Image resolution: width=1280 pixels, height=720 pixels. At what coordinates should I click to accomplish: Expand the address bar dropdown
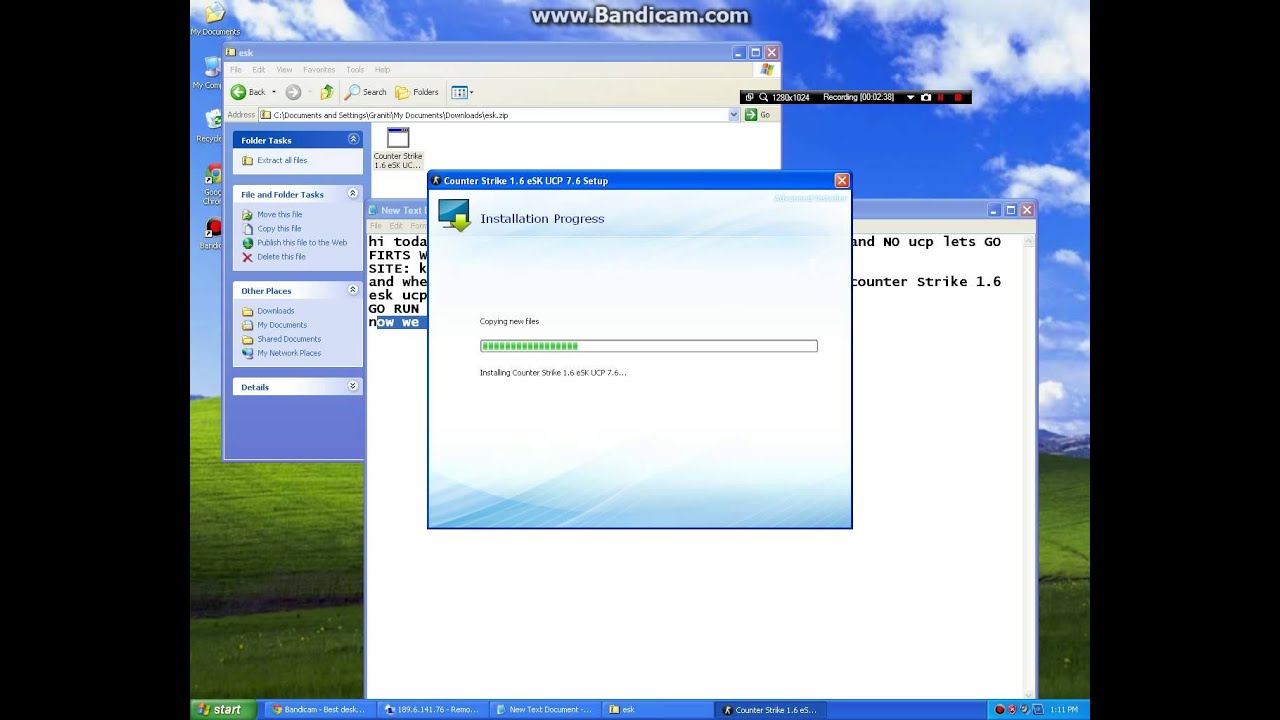pos(734,115)
